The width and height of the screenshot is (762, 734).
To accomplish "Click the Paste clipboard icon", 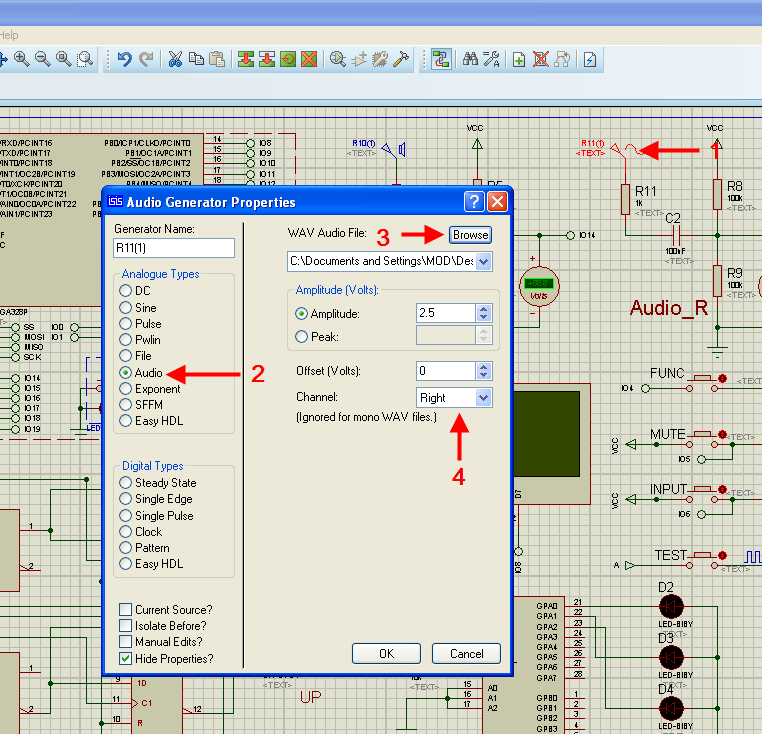I will coord(216,59).
